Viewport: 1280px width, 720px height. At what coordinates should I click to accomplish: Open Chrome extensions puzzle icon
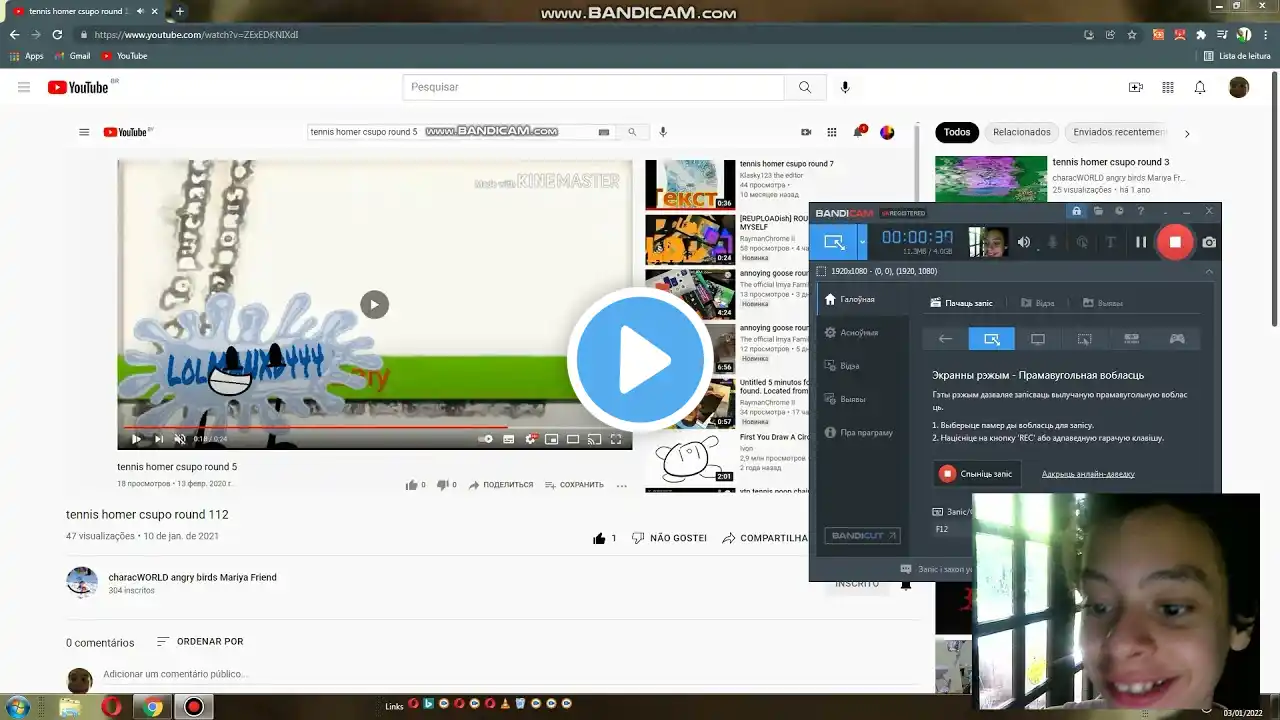1201,34
